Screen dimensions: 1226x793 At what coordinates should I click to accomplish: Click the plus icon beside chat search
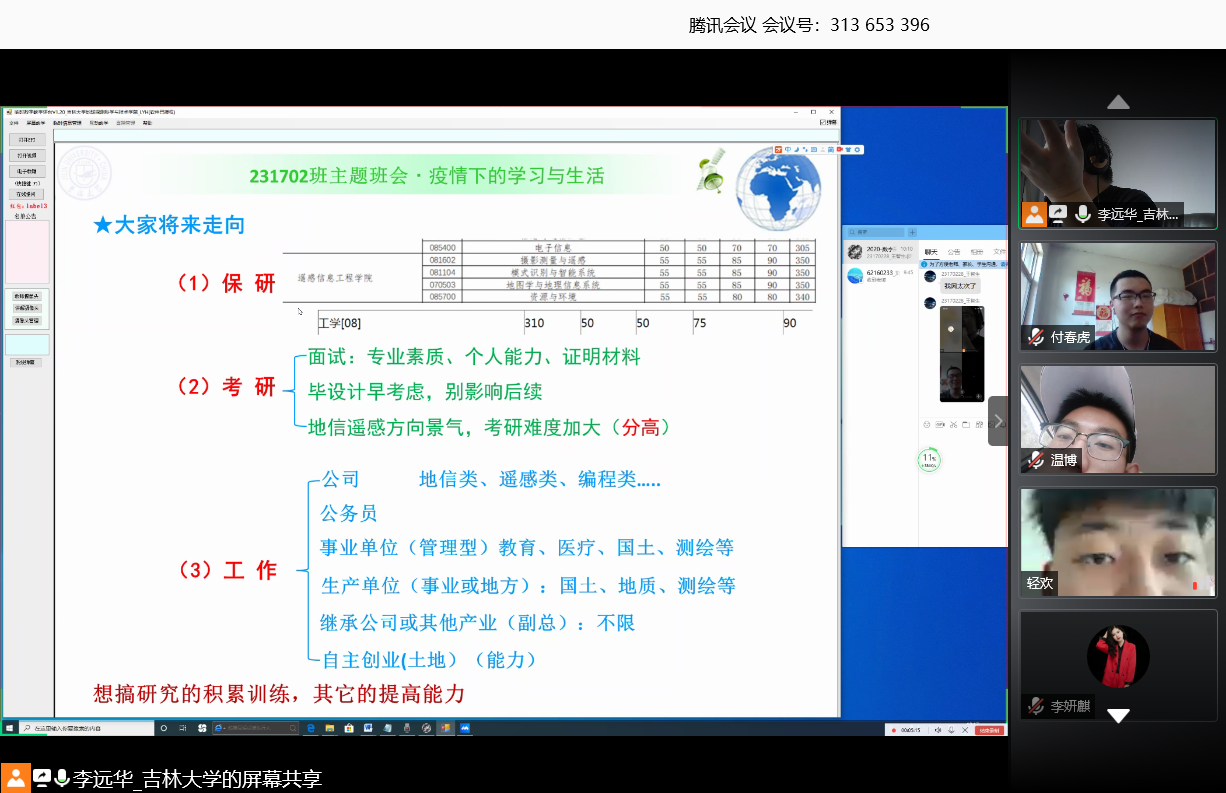pyautogui.click(x=912, y=232)
